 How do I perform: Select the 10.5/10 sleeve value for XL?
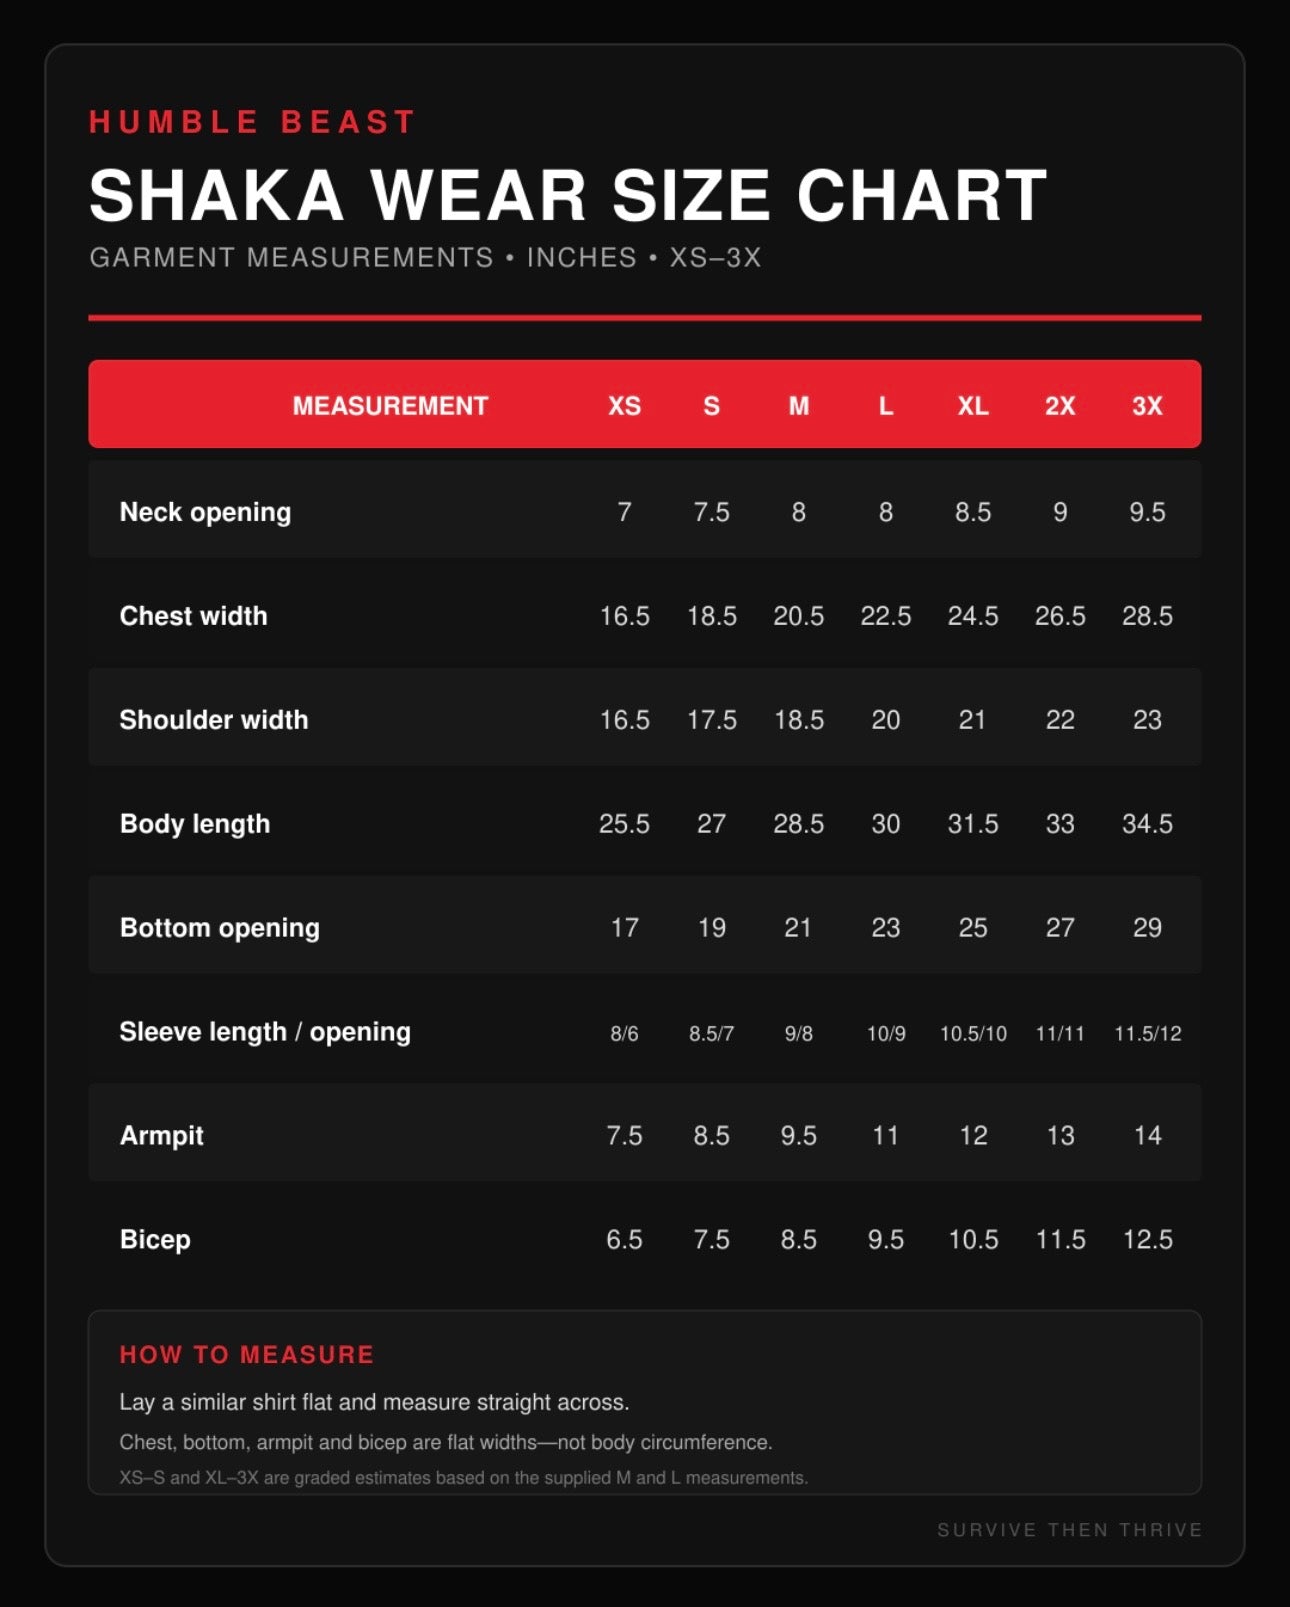point(973,1033)
